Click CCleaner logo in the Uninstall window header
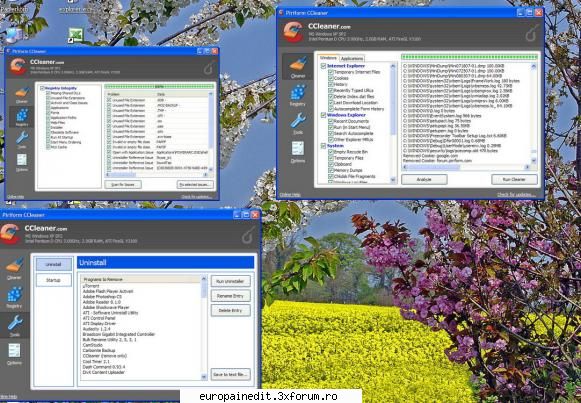This screenshot has height=403, width=581. tap(10, 234)
